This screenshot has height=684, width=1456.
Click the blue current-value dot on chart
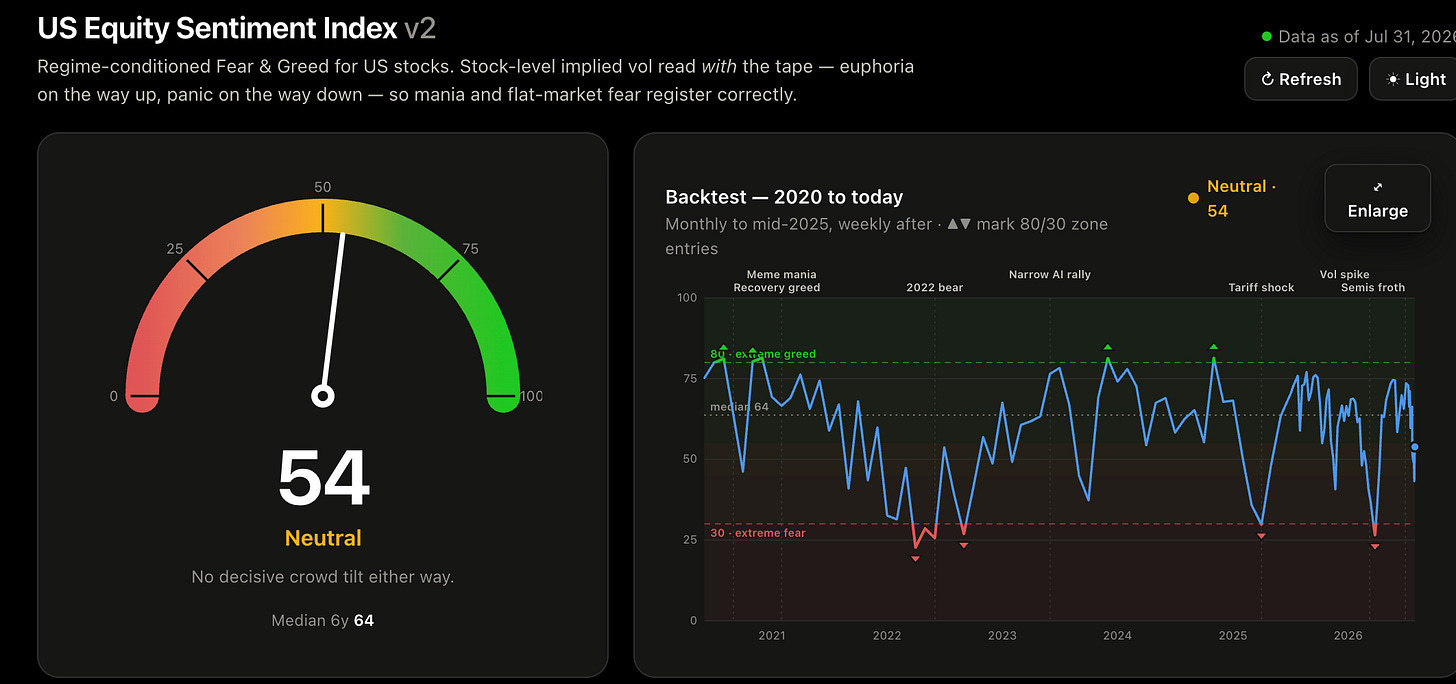[x=1414, y=447]
